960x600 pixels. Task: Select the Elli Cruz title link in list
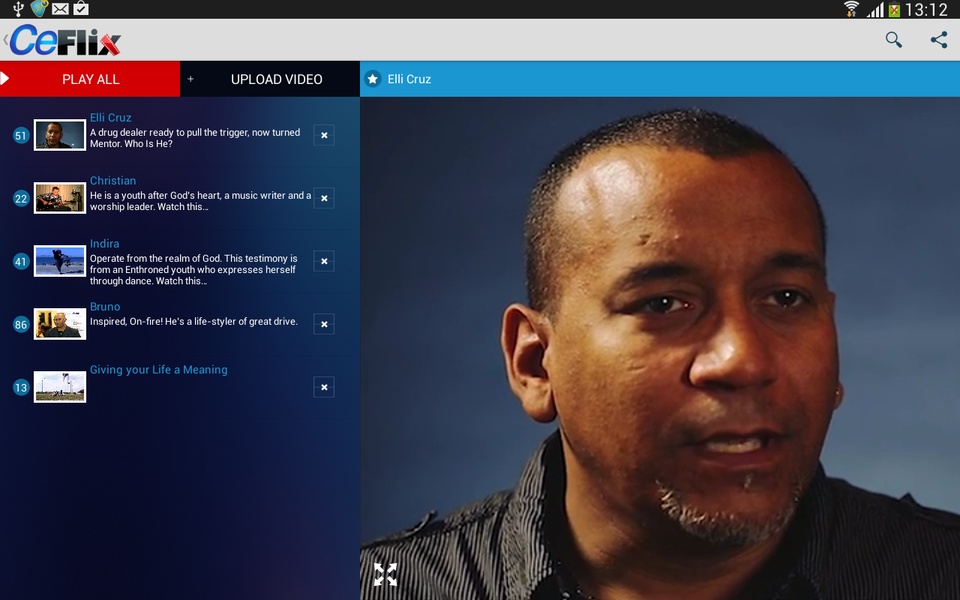pyautogui.click(x=110, y=118)
